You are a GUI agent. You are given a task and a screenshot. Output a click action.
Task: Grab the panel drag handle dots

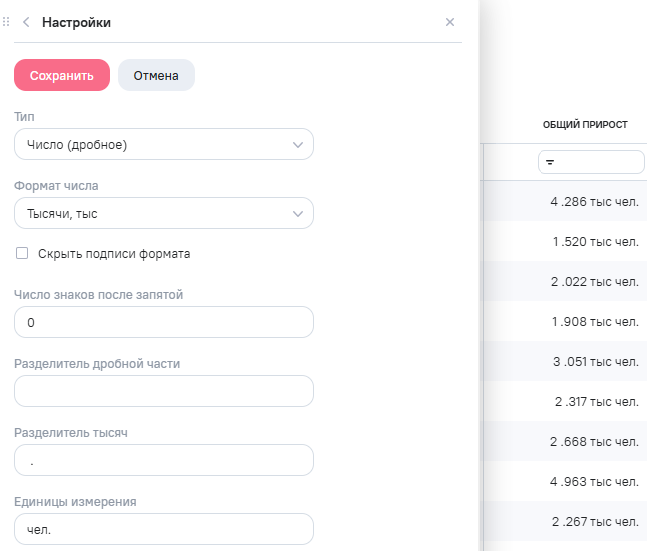pyautogui.click(x=6, y=22)
